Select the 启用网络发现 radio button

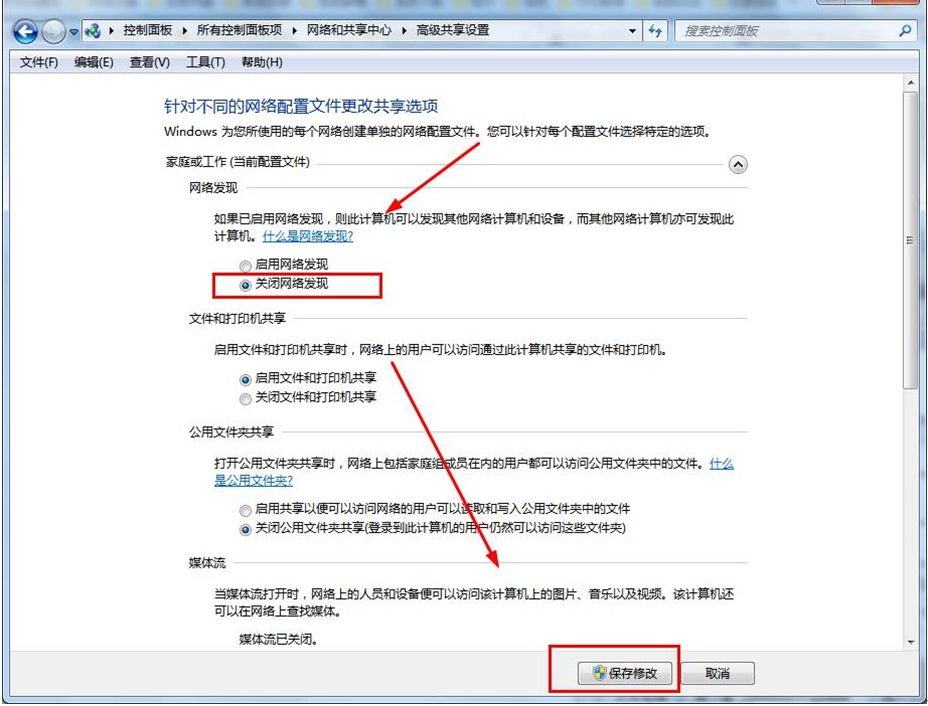click(x=246, y=265)
